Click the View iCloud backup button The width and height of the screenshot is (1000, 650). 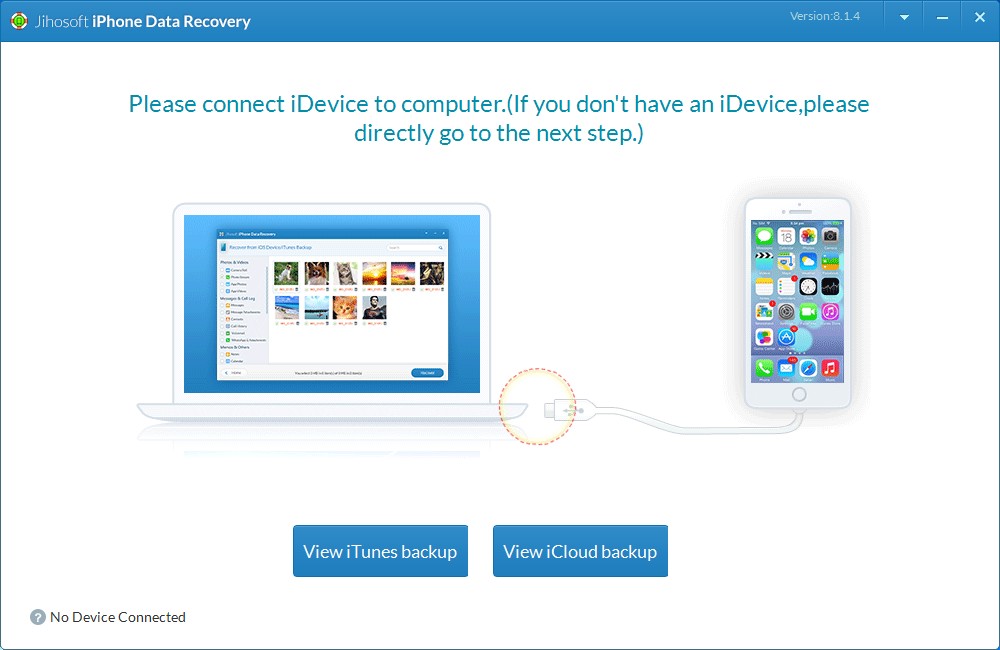(x=580, y=551)
